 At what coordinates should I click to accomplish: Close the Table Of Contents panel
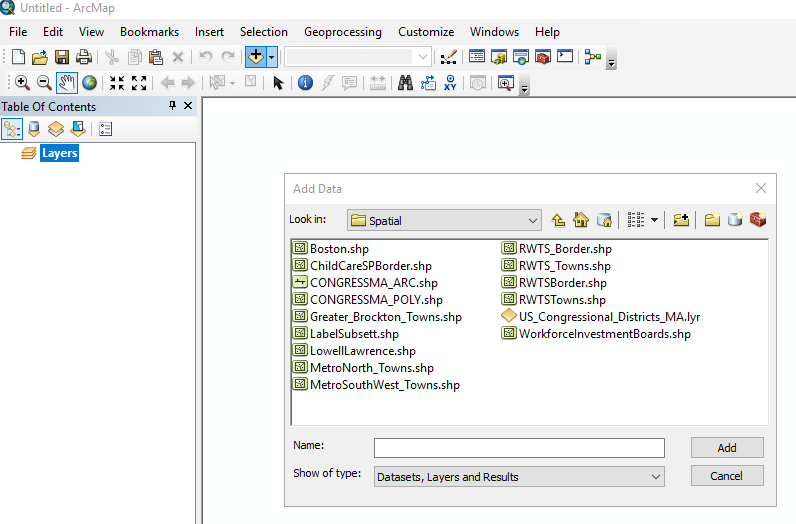click(188, 106)
